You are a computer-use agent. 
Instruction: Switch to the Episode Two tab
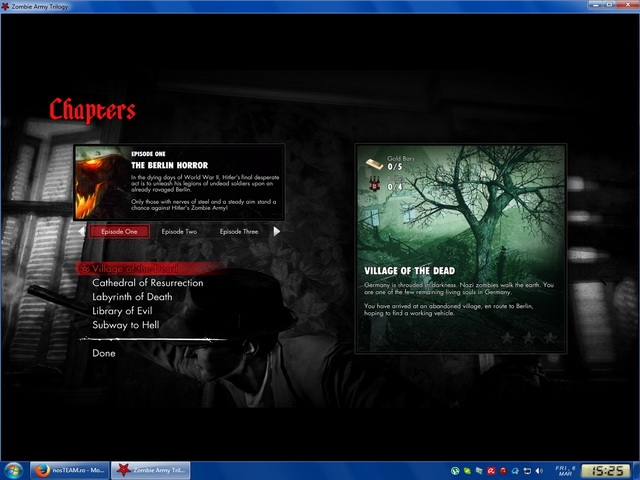(x=179, y=231)
